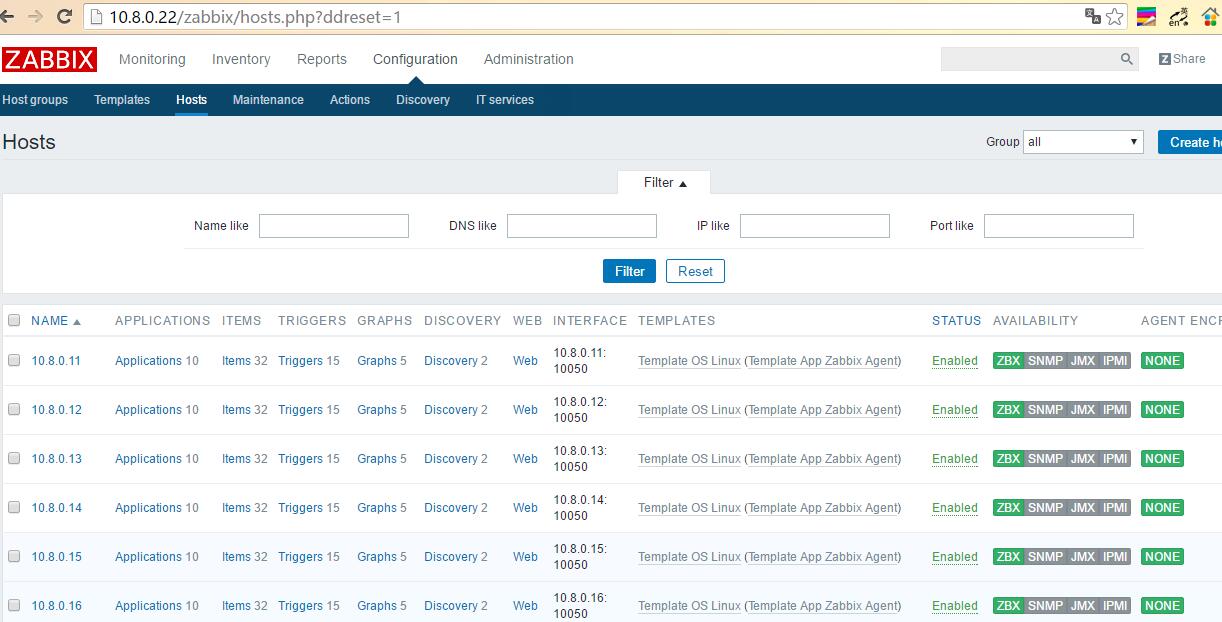Focus the Name like input field
The image size is (1222, 622).
[x=334, y=226]
